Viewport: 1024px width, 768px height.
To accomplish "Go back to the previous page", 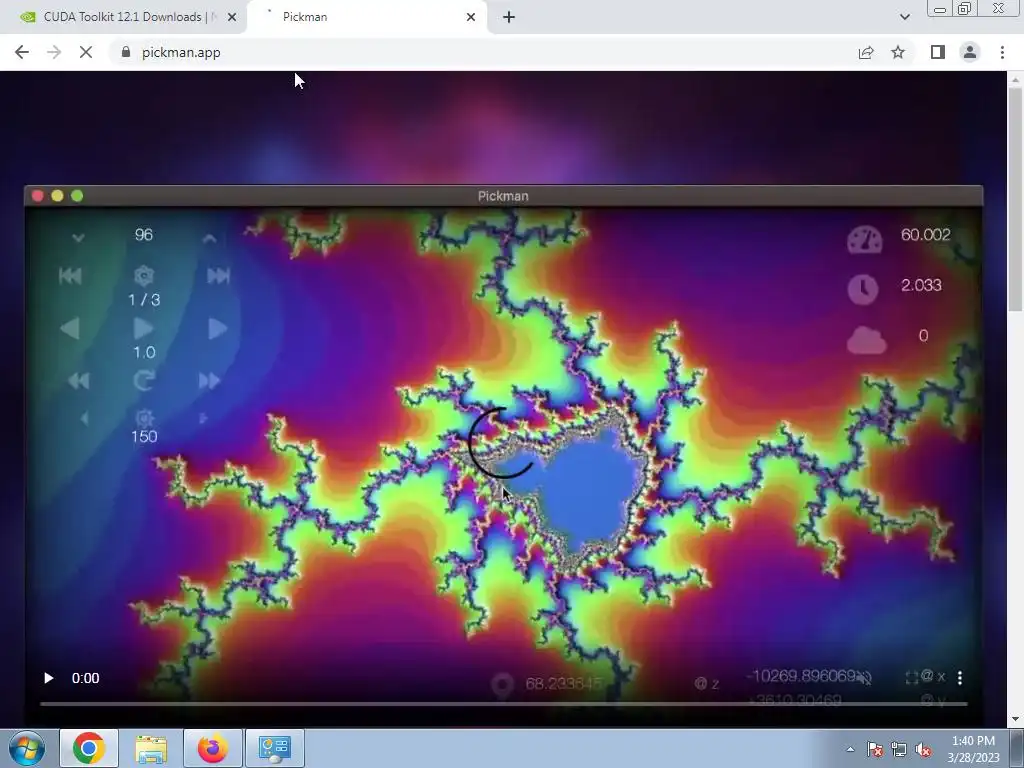I will (x=22, y=52).
